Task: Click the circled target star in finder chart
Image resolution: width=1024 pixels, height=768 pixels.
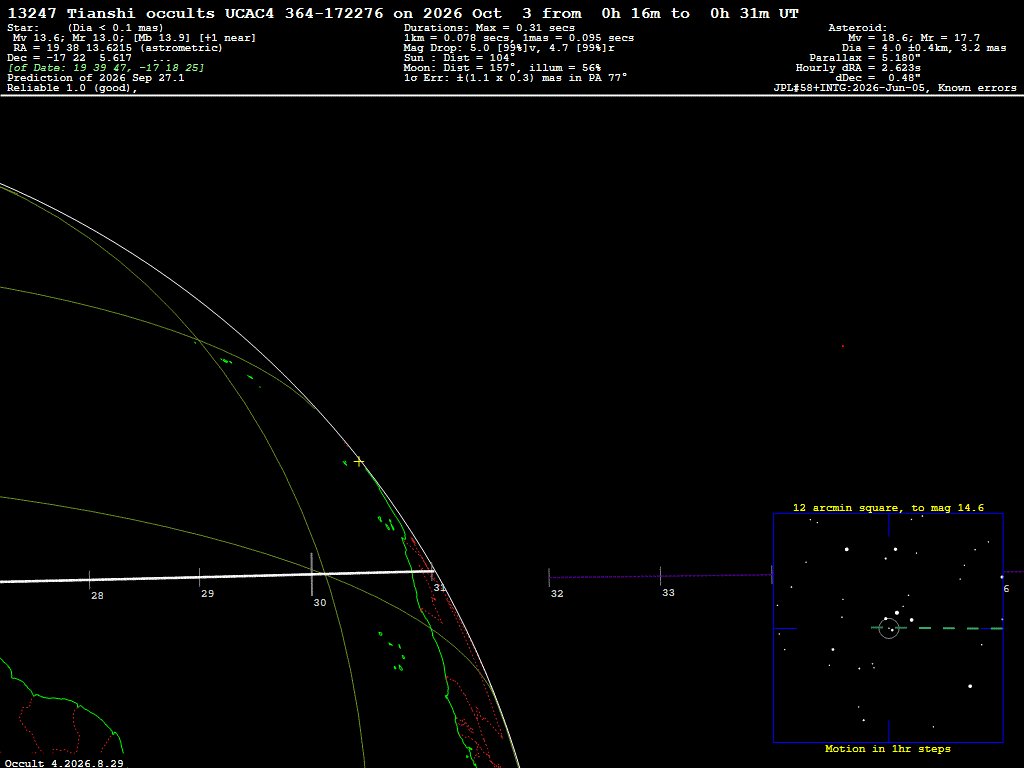Action: (889, 628)
